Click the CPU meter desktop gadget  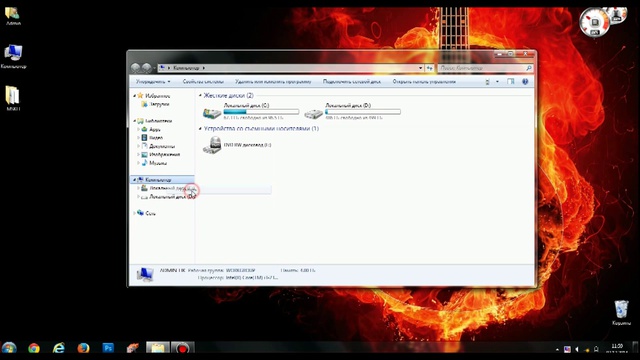pyautogui.click(x=594, y=22)
